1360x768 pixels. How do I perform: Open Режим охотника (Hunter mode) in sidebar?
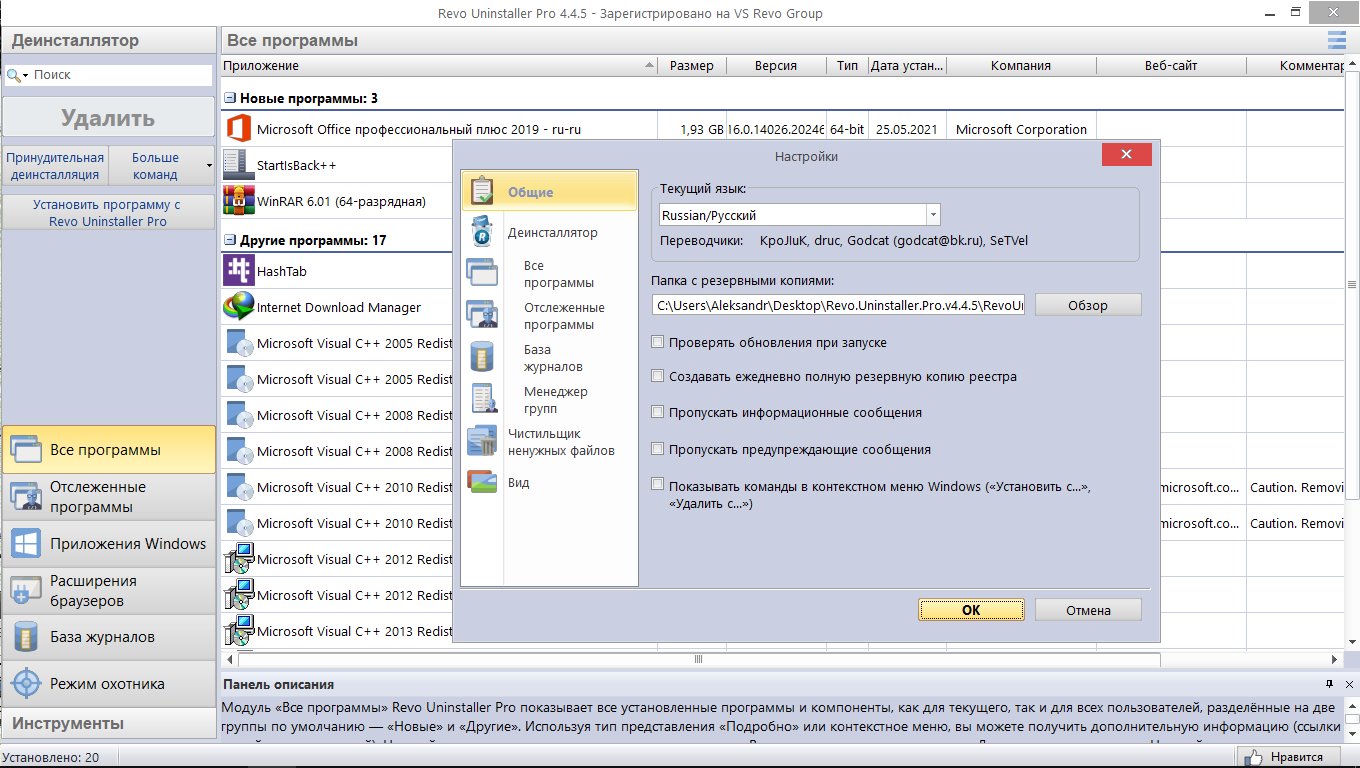point(108,684)
